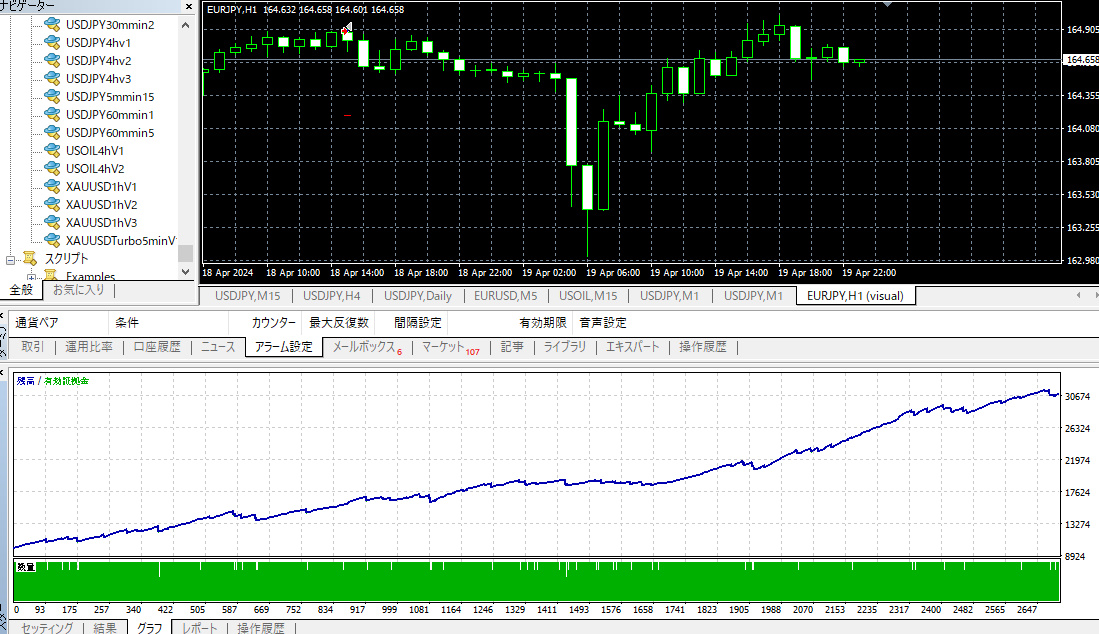The height and width of the screenshot is (634, 1099).
Task: Open the EURUSD,M5 chart tab
Action: 505,296
